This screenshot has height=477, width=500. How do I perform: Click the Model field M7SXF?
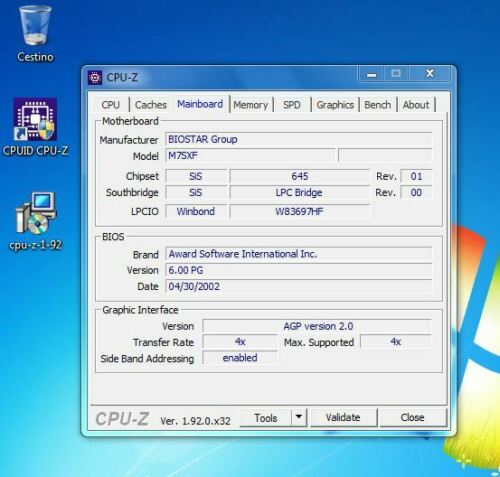click(x=250, y=156)
